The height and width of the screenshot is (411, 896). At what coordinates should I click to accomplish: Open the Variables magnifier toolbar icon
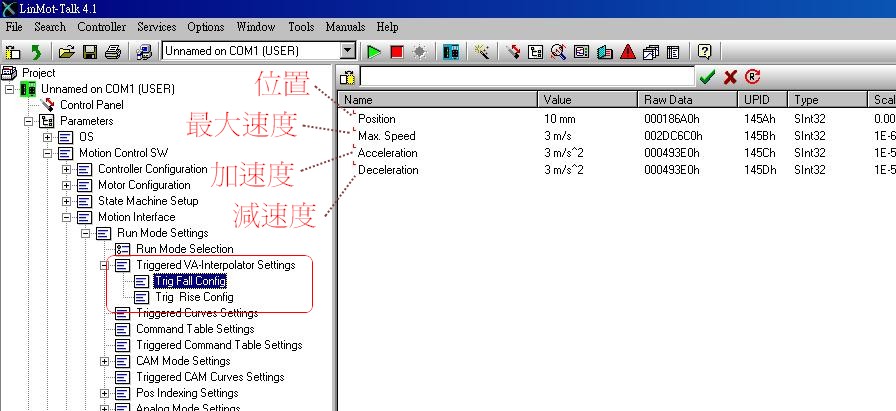pyautogui.click(x=558, y=52)
